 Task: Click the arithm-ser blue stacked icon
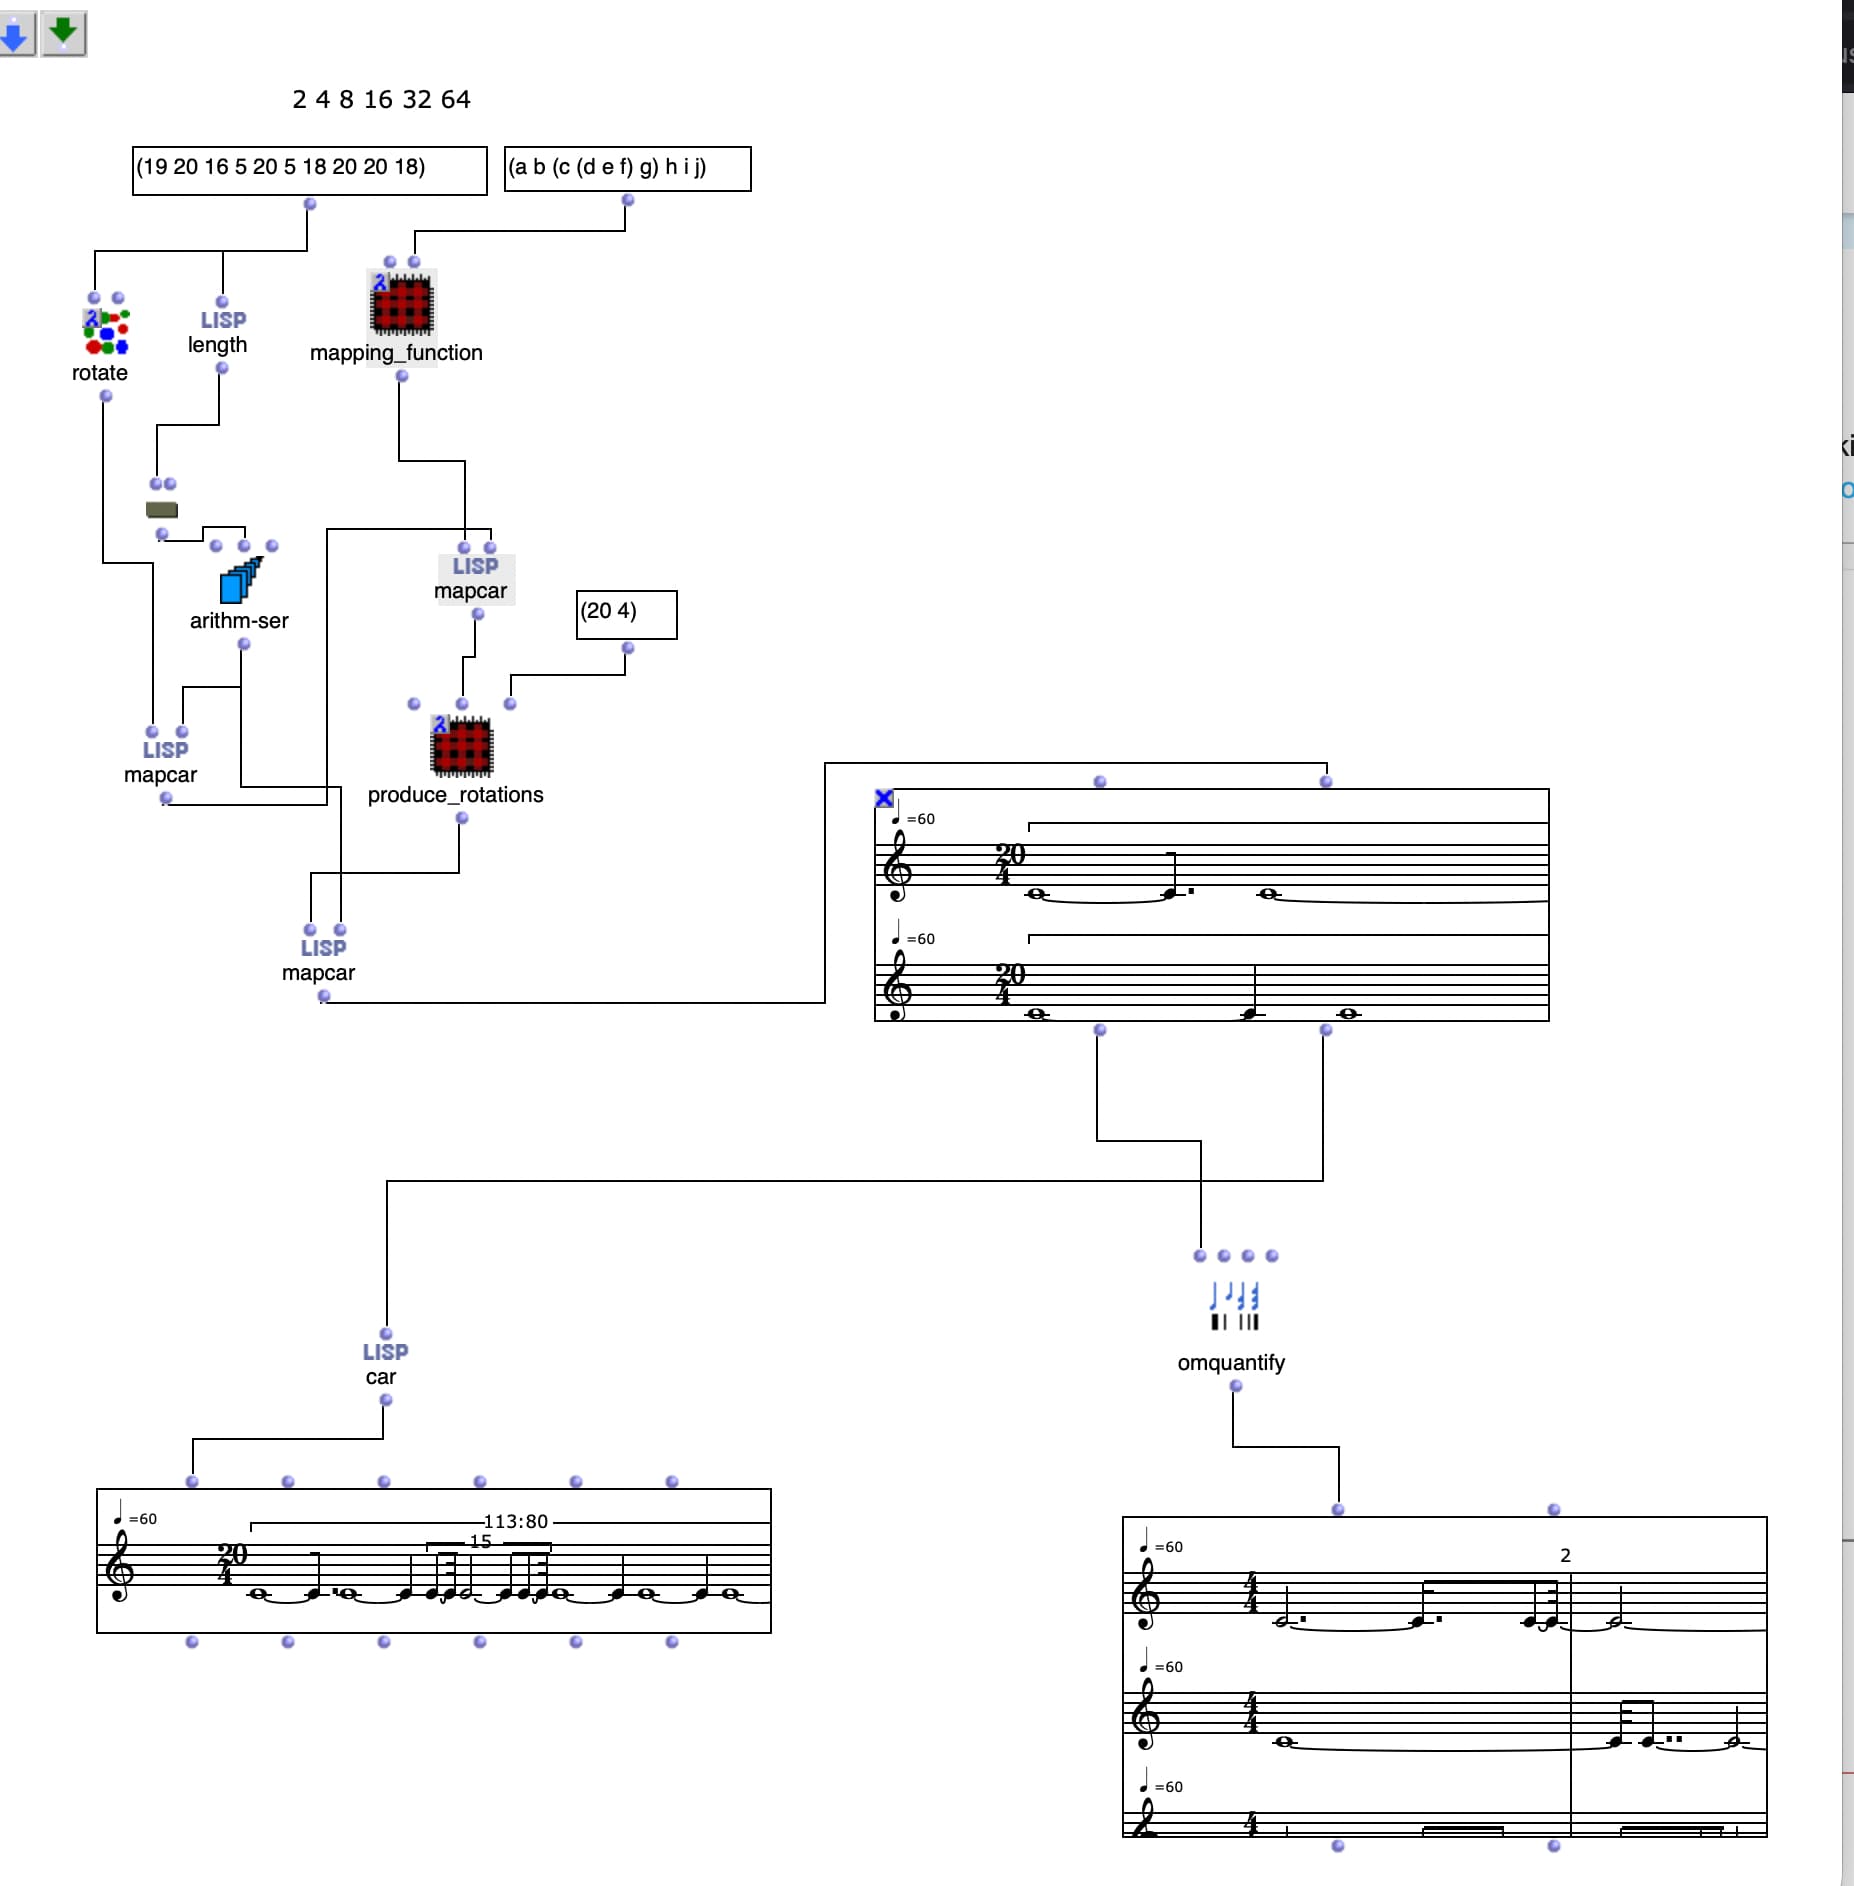point(240,581)
